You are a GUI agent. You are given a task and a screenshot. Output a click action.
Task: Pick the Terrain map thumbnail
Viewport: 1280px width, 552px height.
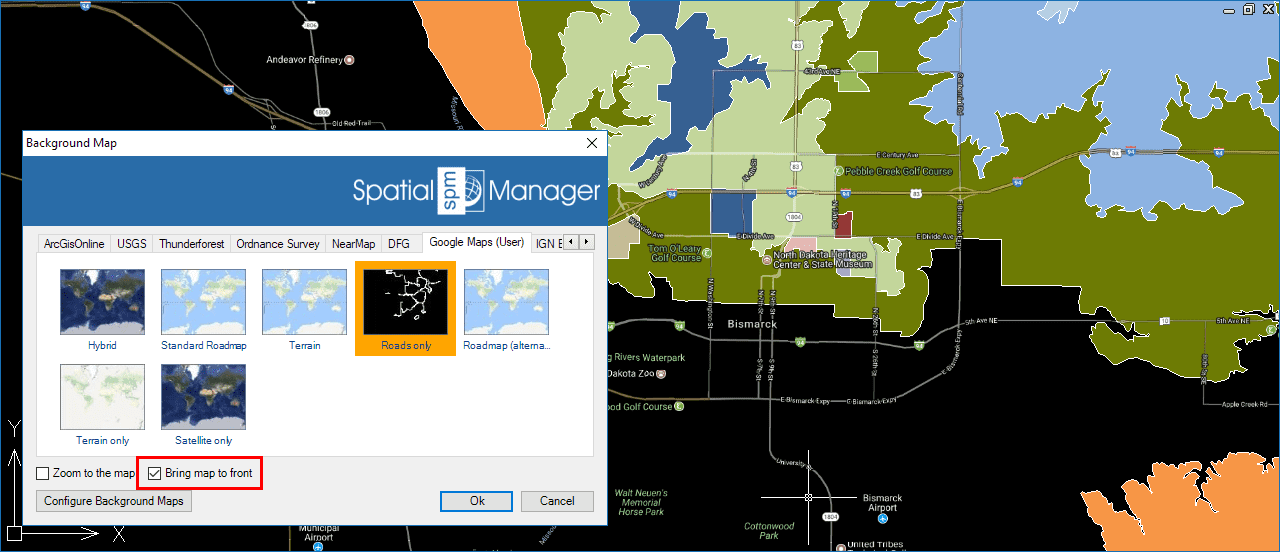coord(304,301)
